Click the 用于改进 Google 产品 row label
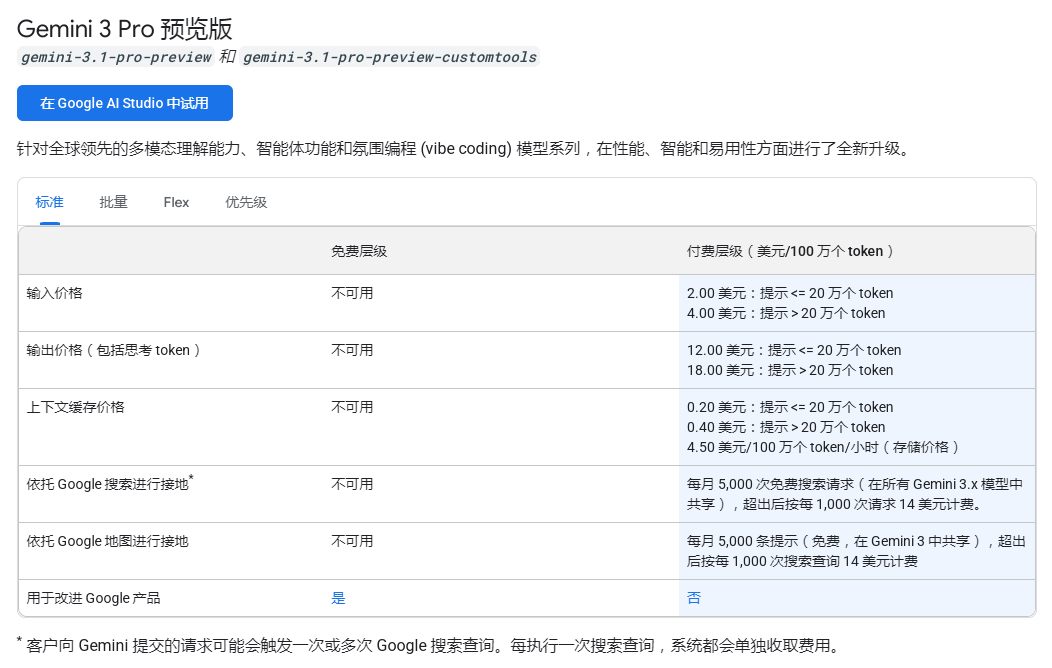This screenshot has width=1052, height=668. point(93,598)
